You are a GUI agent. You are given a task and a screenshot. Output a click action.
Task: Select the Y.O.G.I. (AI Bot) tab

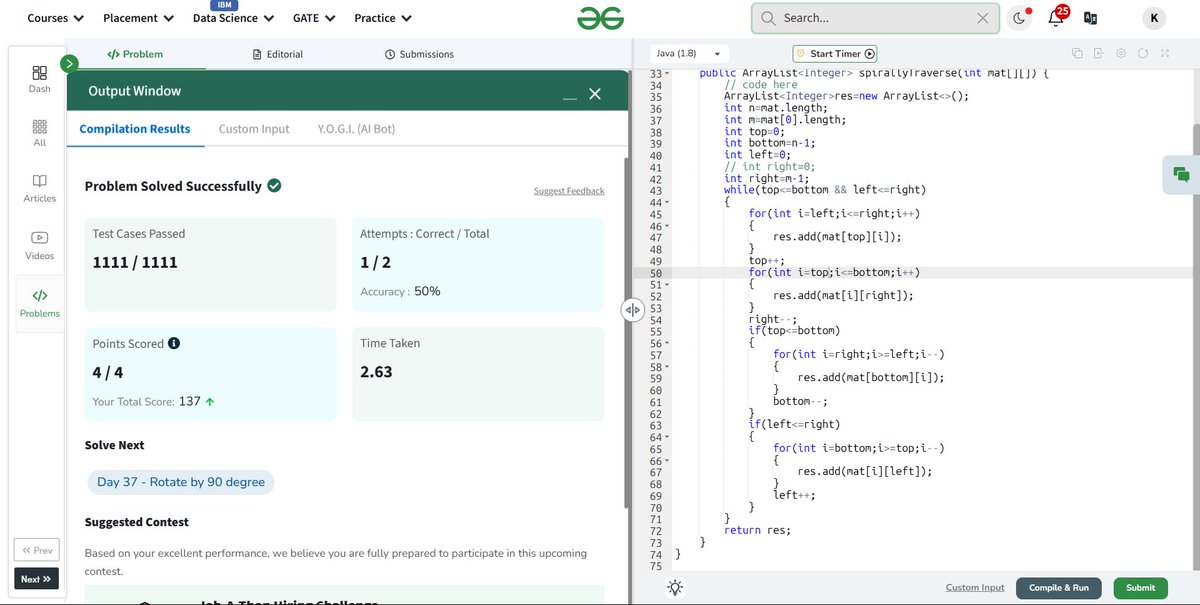(356, 129)
